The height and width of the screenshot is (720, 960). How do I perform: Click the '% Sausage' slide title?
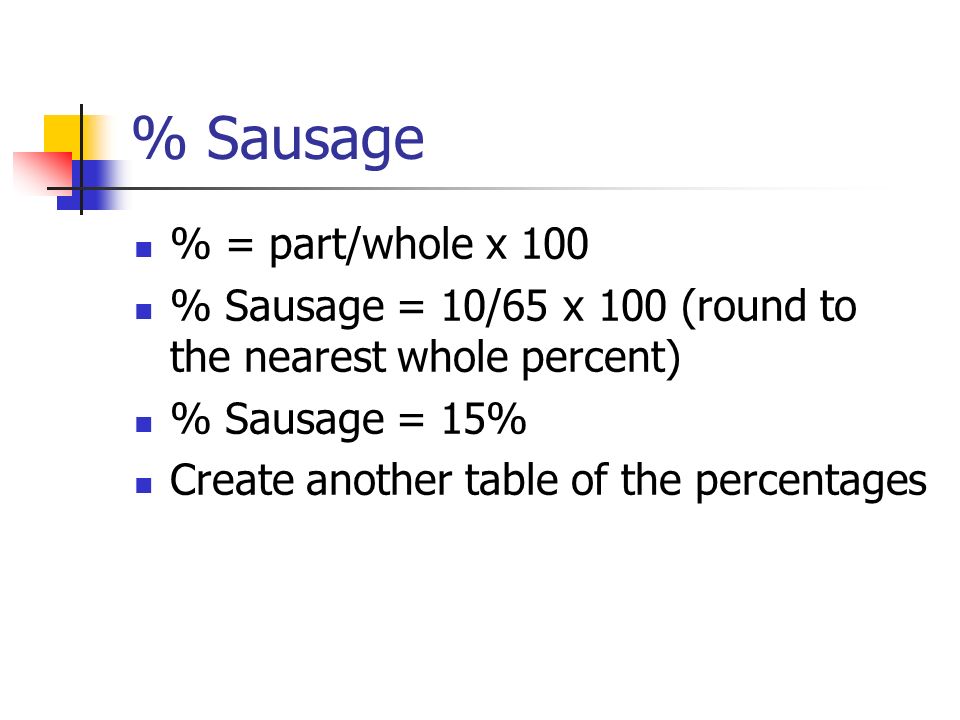pos(278,141)
